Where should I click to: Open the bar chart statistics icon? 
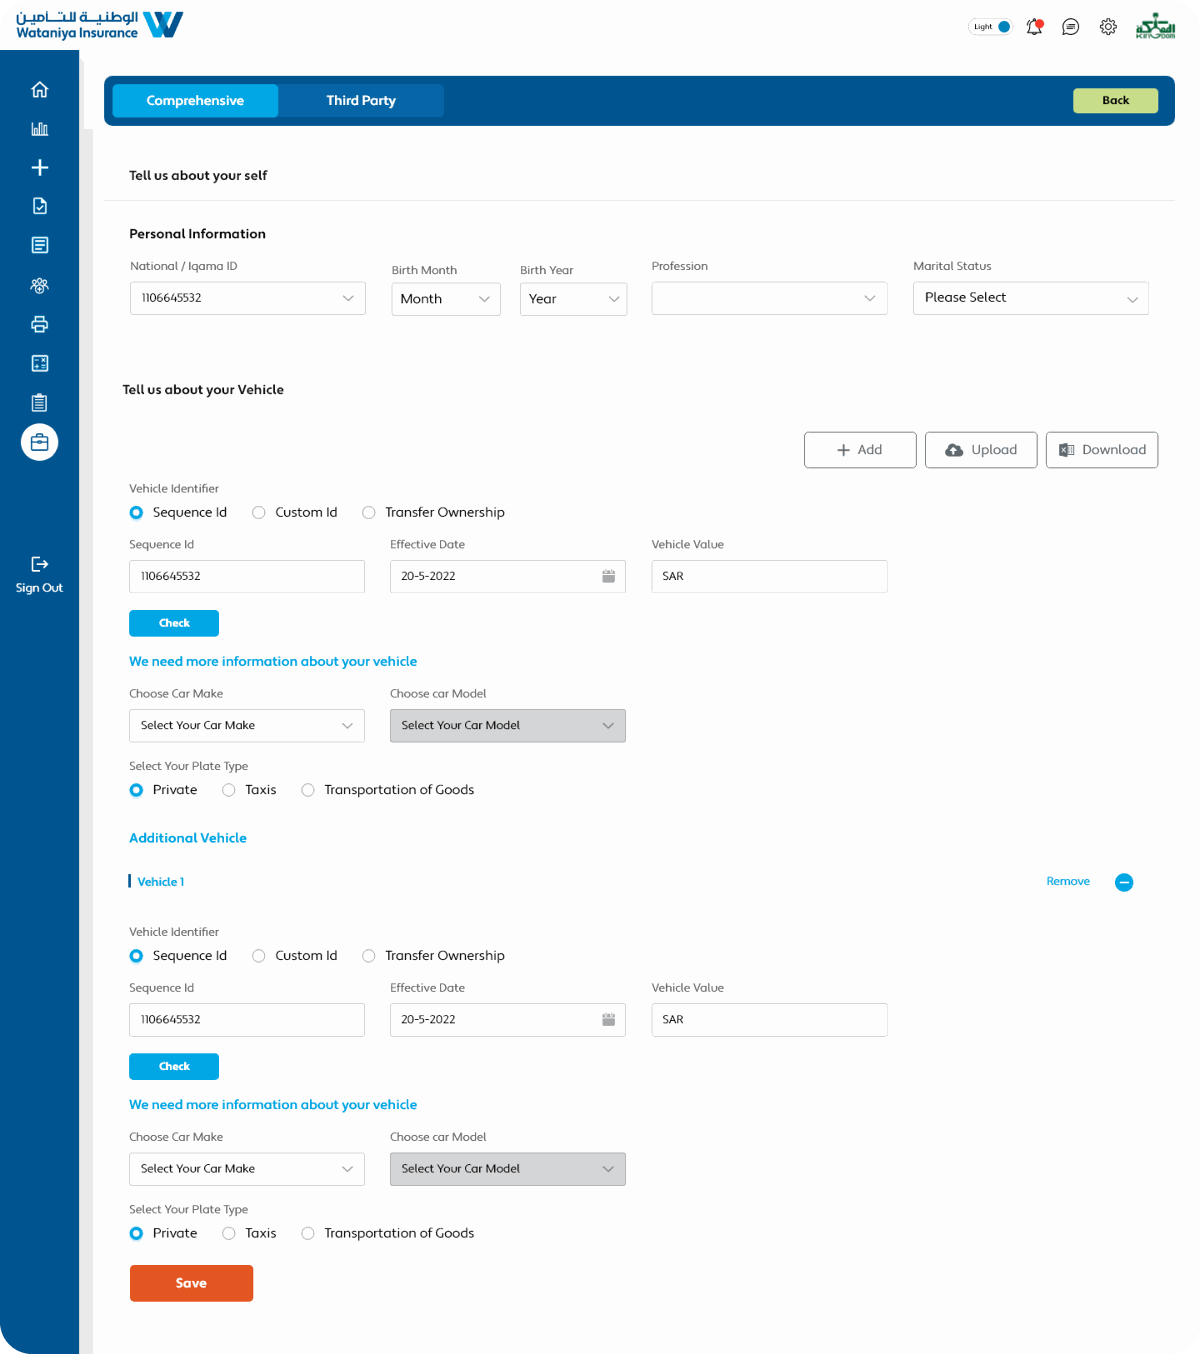[39, 129]
